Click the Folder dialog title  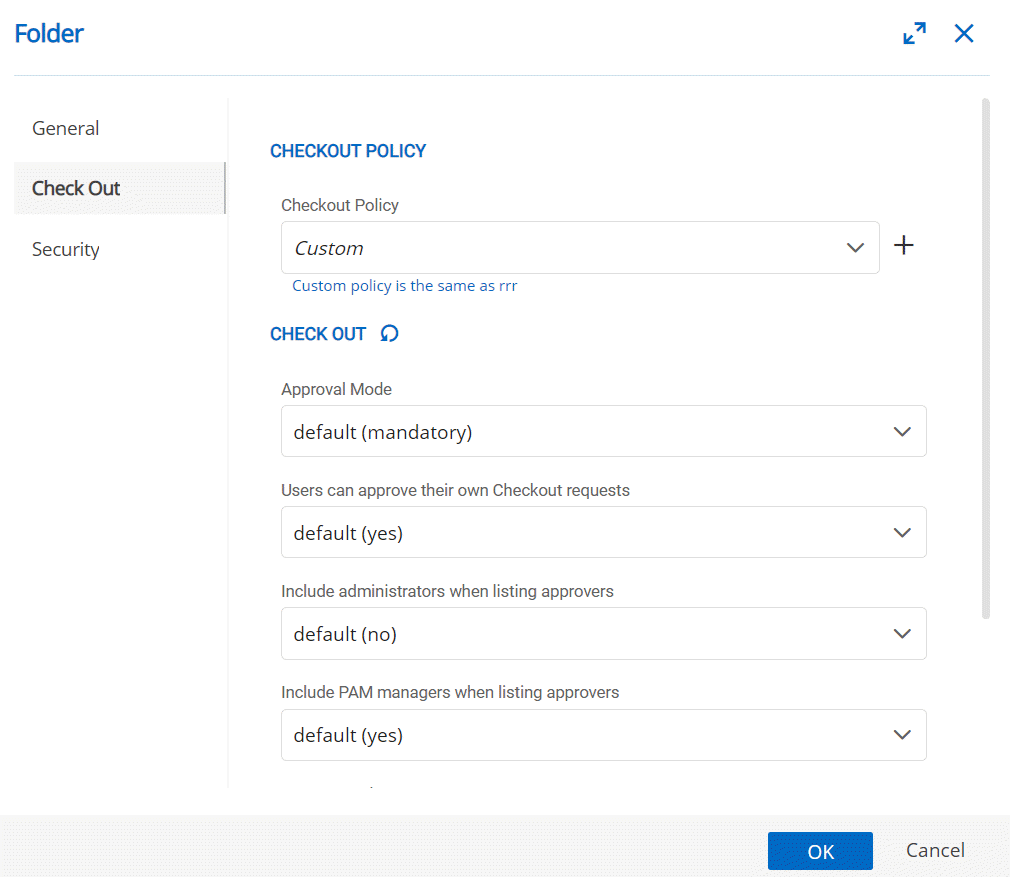click(x=49, y=34)
